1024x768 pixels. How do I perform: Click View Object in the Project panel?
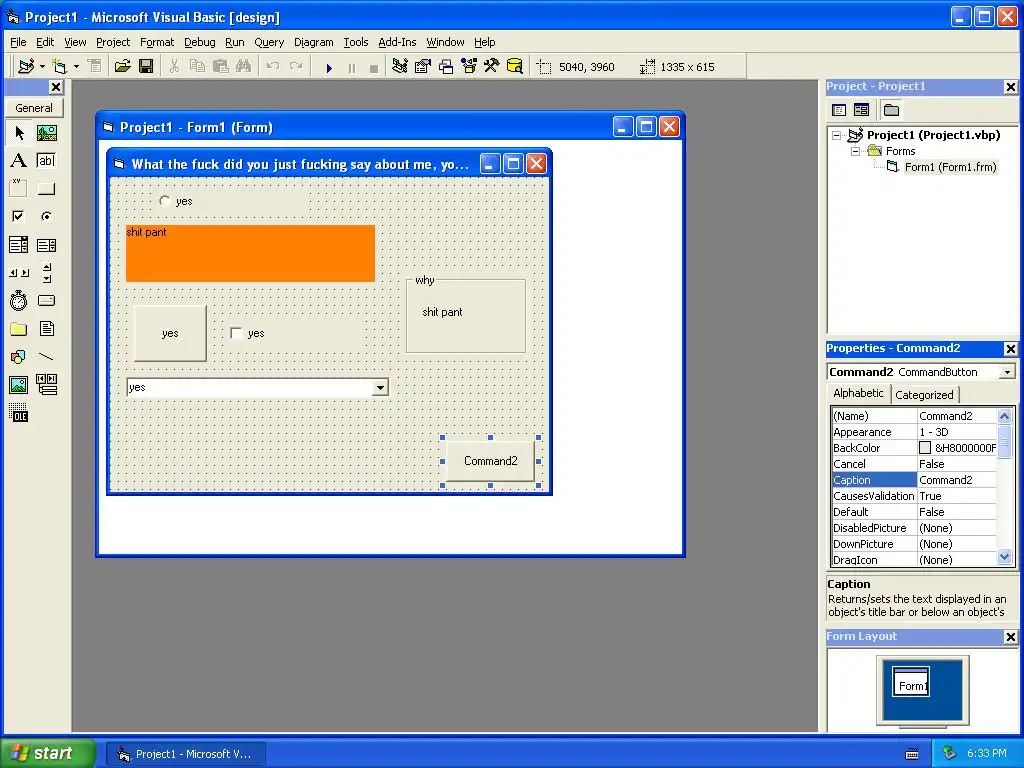(861, 110)
